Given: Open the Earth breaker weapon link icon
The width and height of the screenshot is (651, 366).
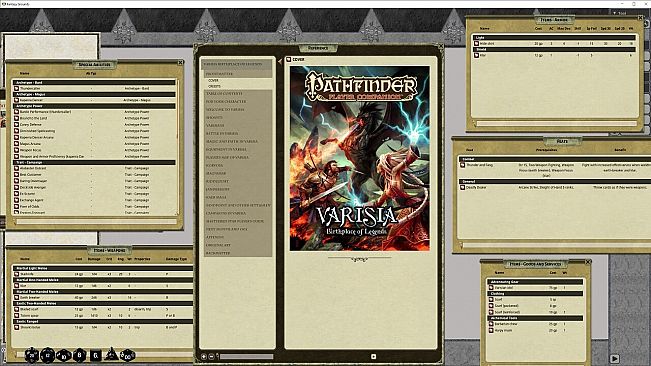Looking at the screenshot, I should tap(16, 298).
